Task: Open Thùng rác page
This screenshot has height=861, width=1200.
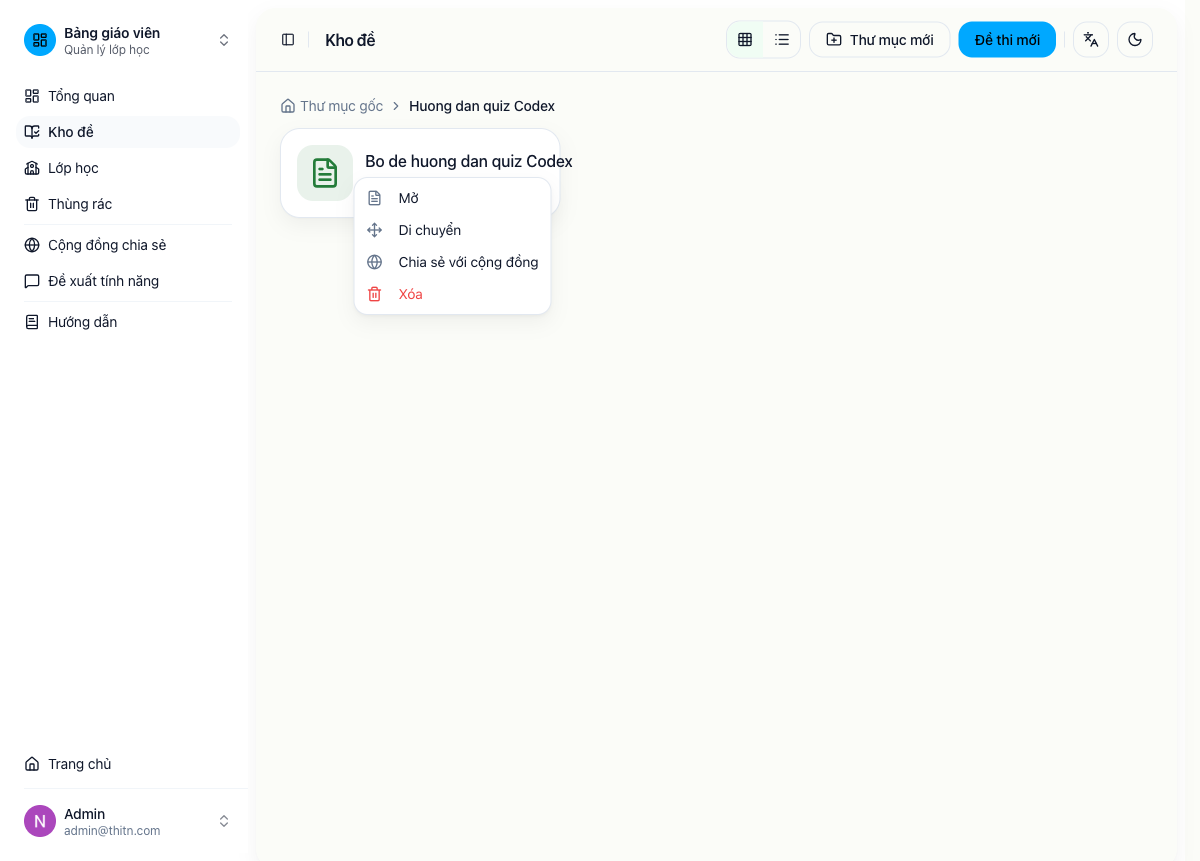Action: (128, 204)
